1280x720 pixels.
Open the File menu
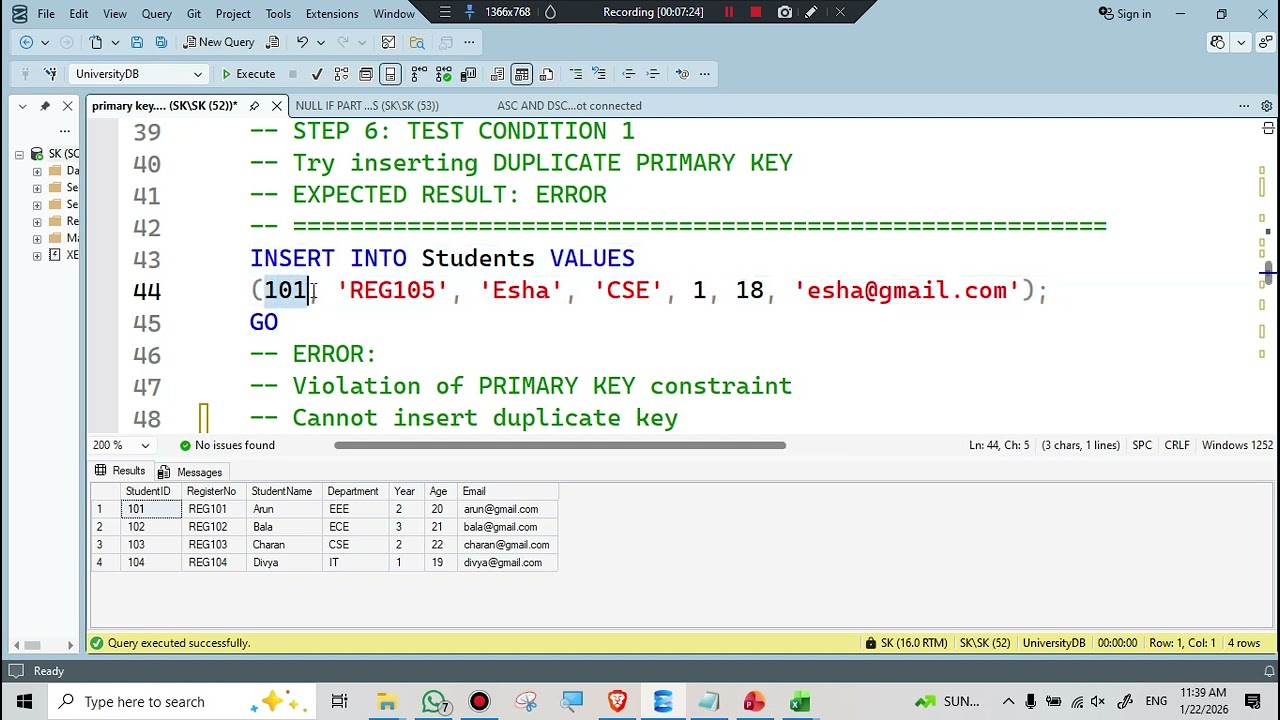pyautogui.click(x=46, y=13)
